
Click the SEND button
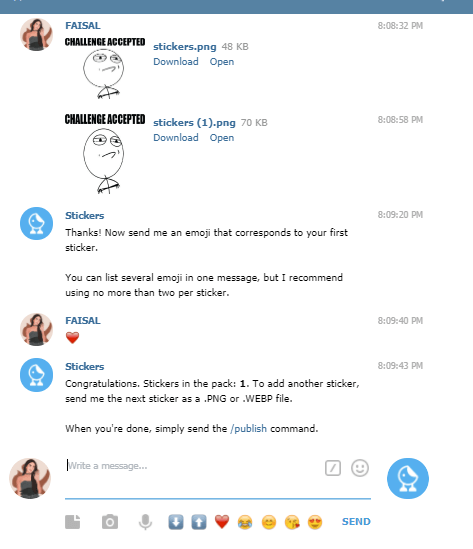coord(356,521)
